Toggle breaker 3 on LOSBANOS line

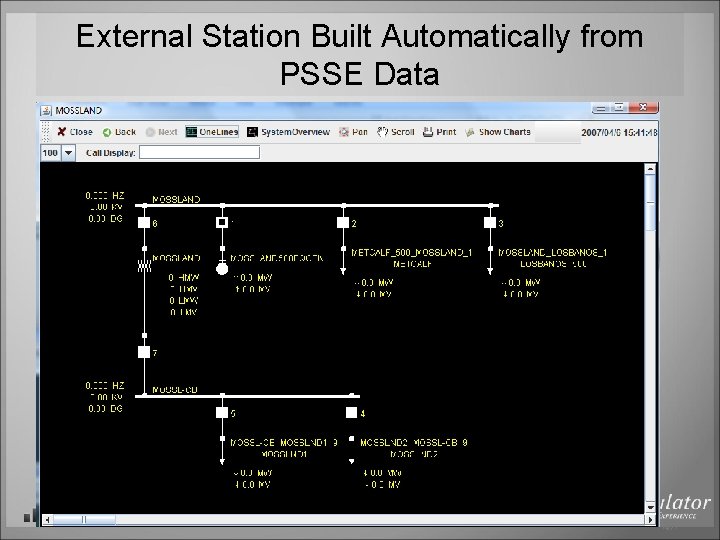(x=490, y=223)
